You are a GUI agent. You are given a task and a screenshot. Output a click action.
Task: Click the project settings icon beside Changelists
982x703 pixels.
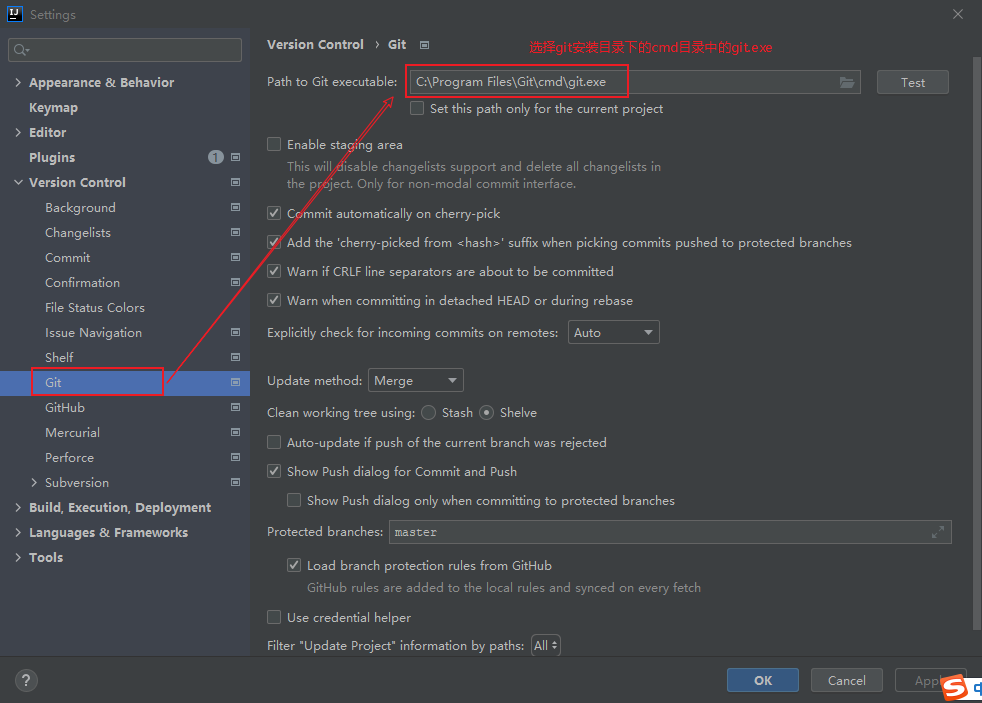click(236, 232)
